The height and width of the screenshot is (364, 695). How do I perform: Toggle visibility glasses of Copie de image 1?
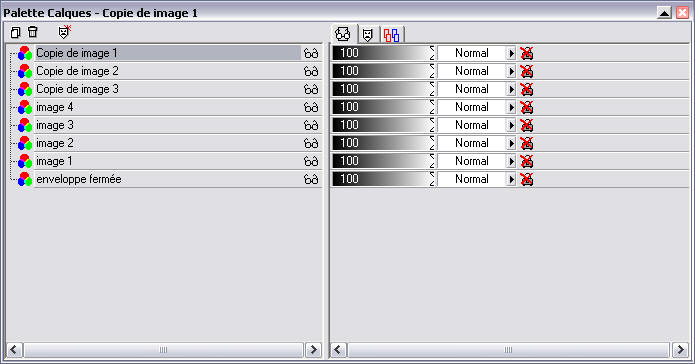coord(311,54)
